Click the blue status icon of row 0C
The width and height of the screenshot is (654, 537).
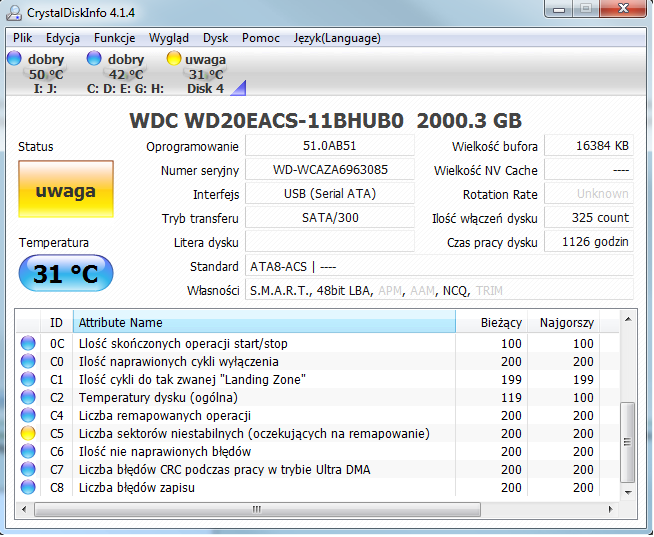tap(28, 343)
